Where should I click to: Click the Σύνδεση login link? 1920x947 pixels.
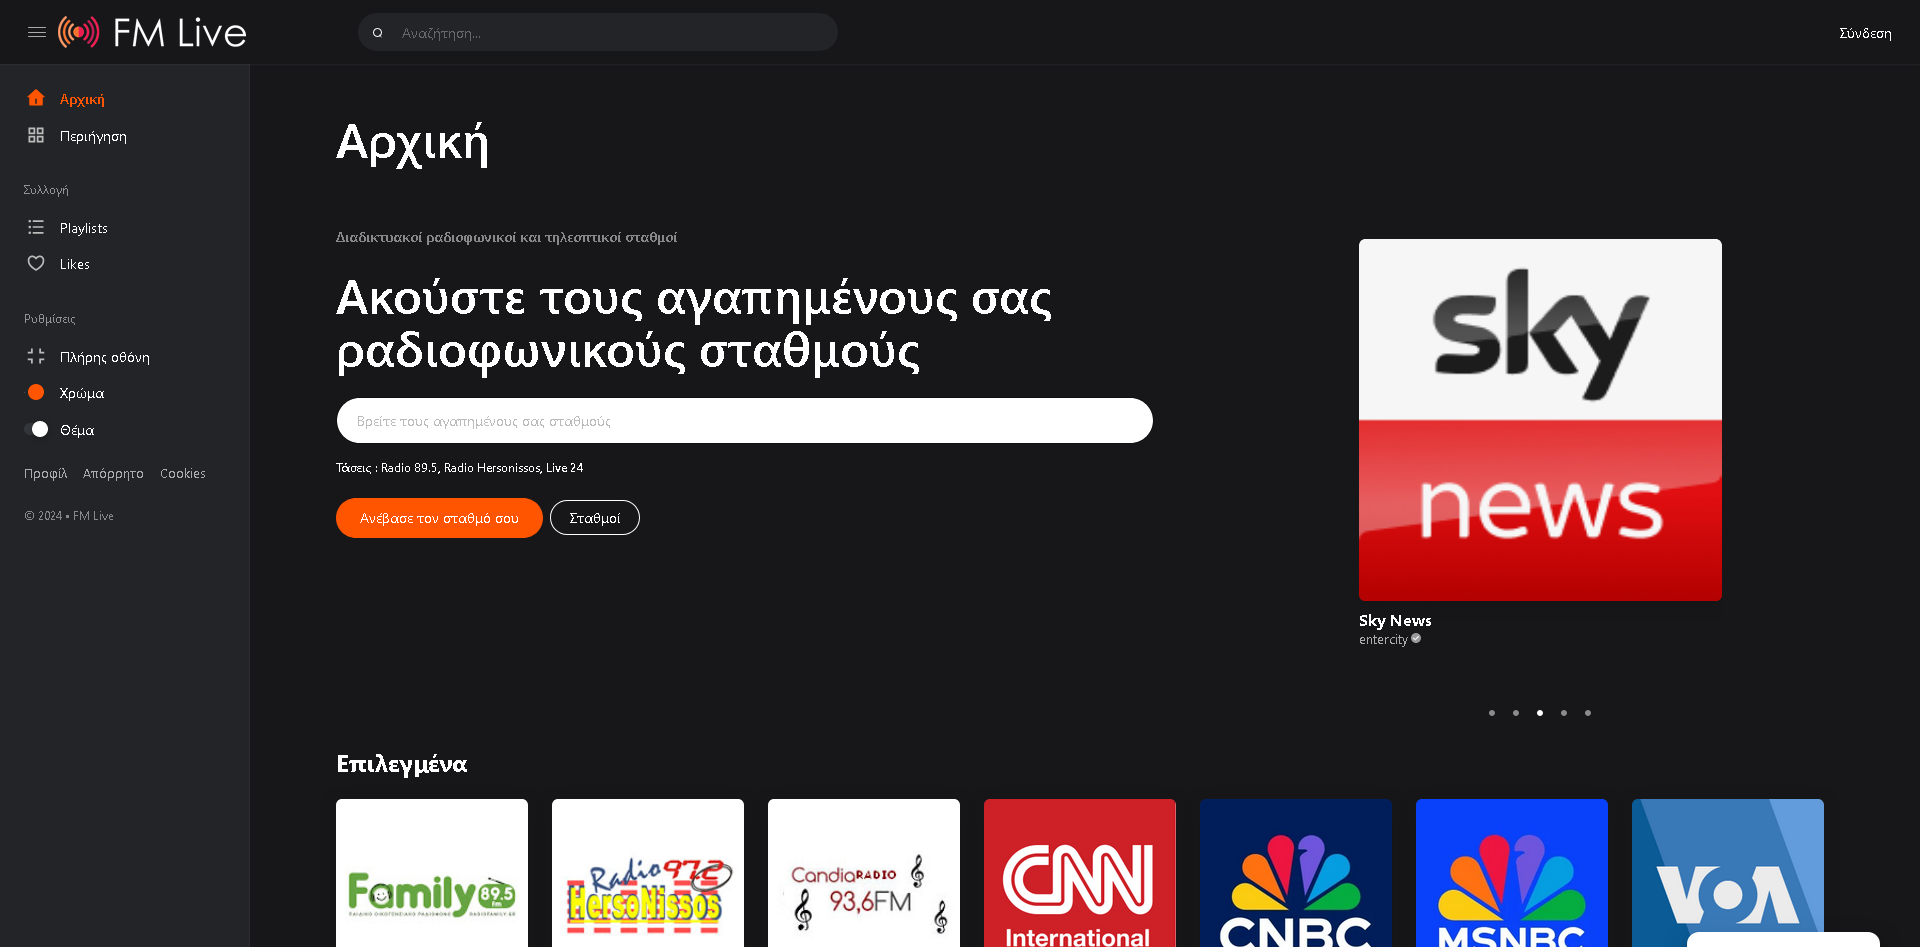pyautogui.click(x=1865, y=33)
